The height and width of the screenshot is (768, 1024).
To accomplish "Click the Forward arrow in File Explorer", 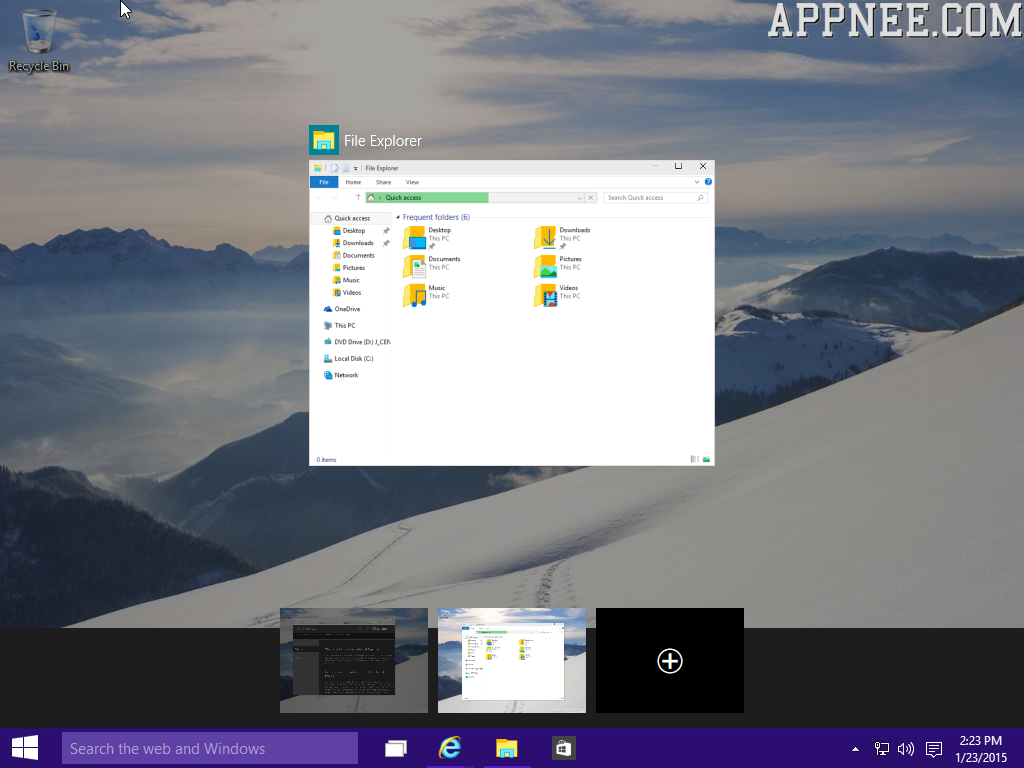I will point(334,197).
